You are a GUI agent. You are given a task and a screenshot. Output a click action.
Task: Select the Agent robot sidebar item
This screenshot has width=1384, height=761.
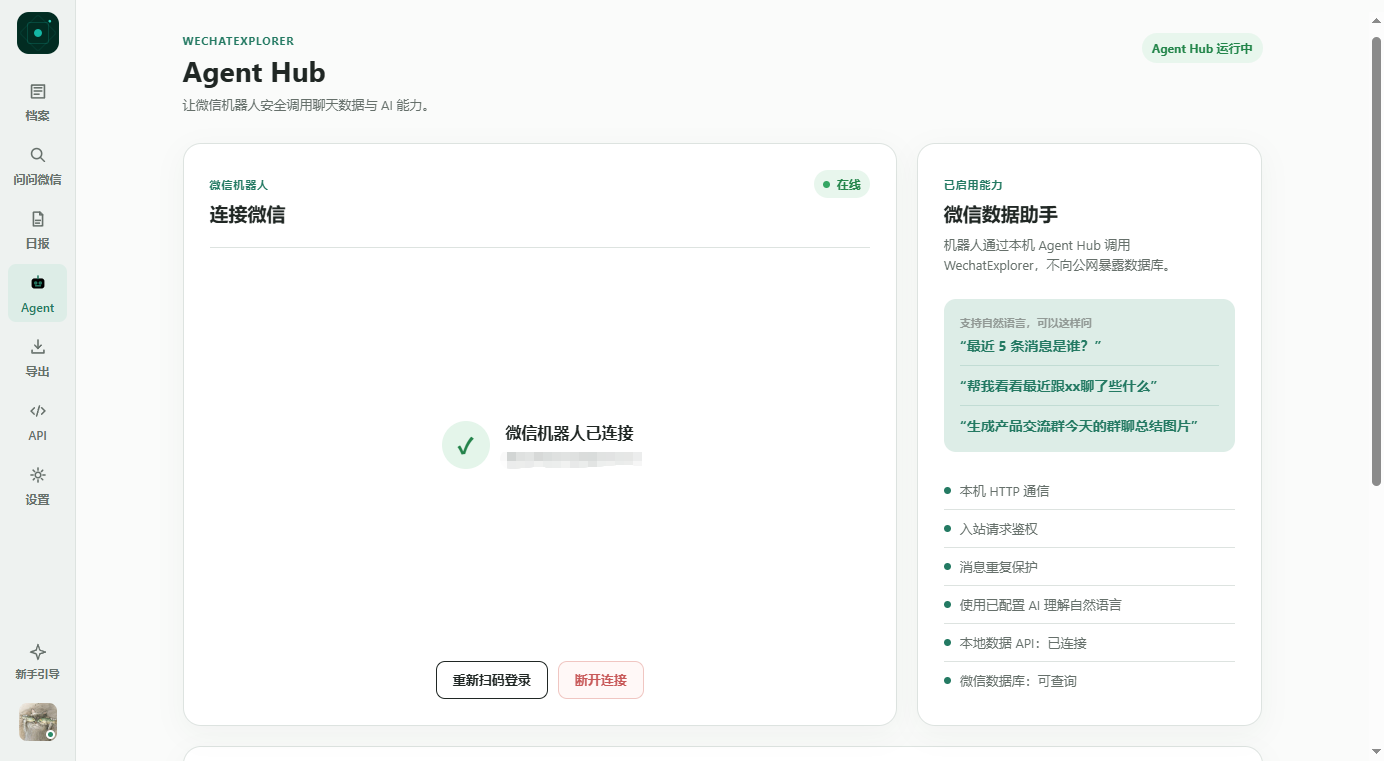click(38, 294)
